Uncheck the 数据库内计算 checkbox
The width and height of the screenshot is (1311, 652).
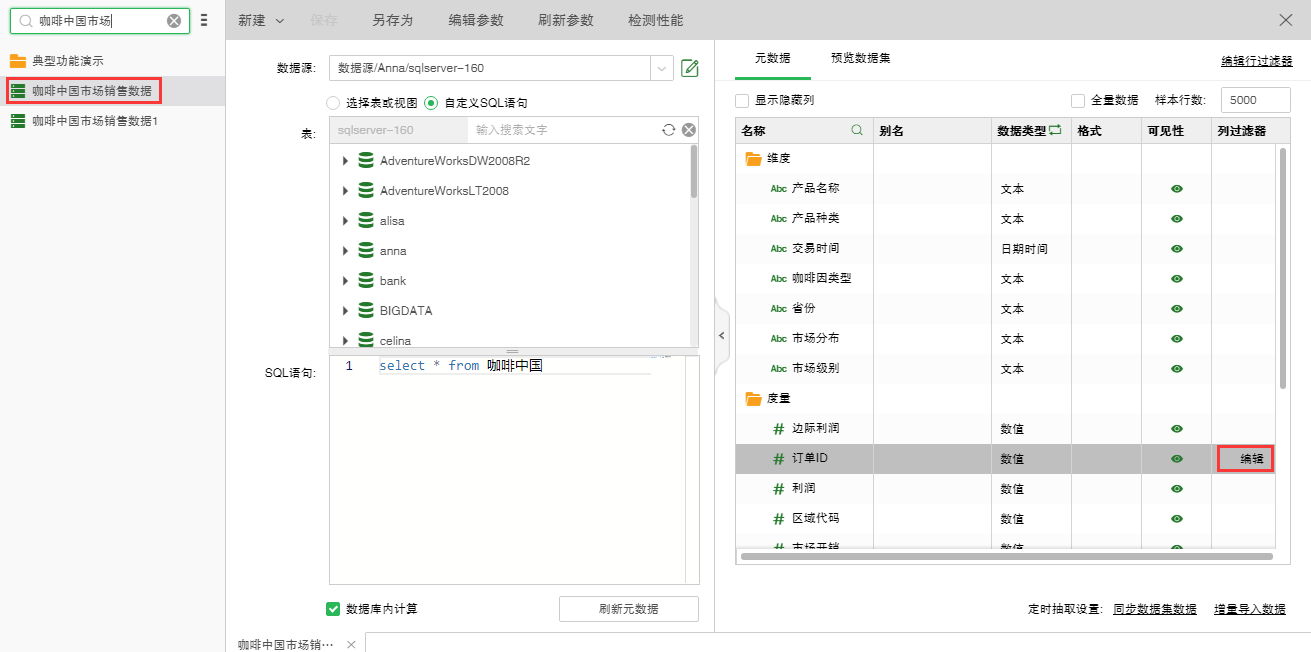tap(334, 608)
